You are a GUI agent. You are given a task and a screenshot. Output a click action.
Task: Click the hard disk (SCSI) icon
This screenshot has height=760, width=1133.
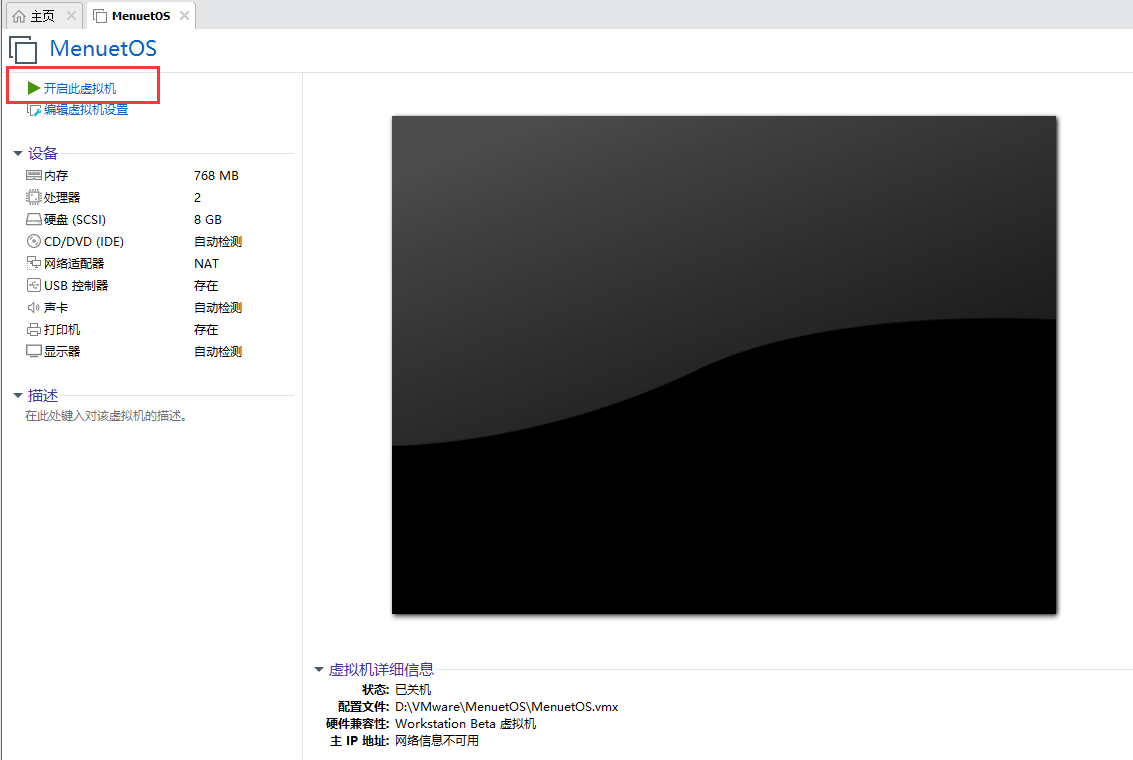point(34,220)
